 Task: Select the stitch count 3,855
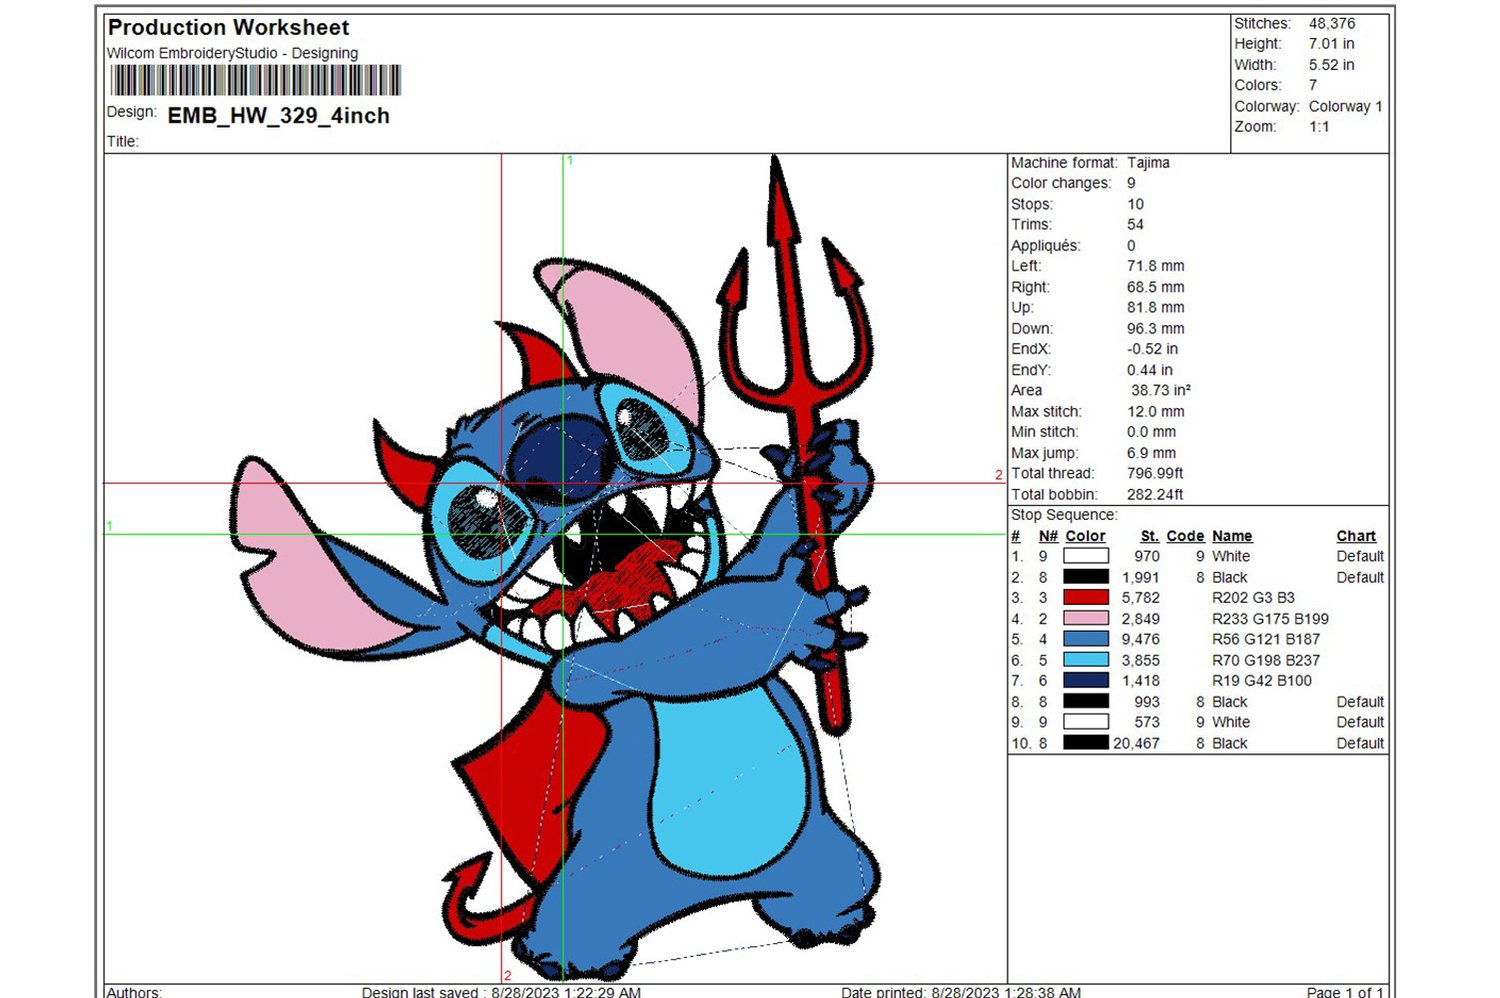(1141, 660)
